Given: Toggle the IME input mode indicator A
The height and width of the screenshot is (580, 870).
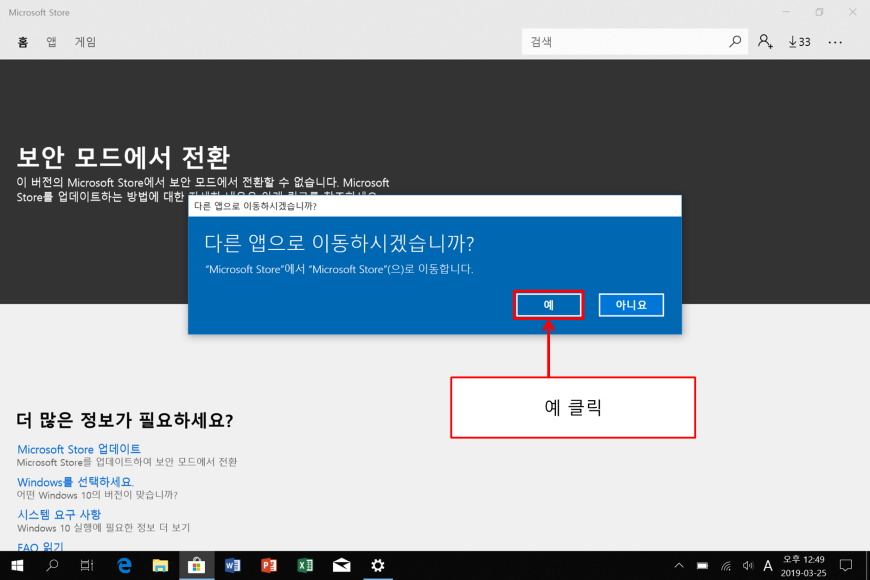Looking at the screenshot, I should tap(768, 566).
